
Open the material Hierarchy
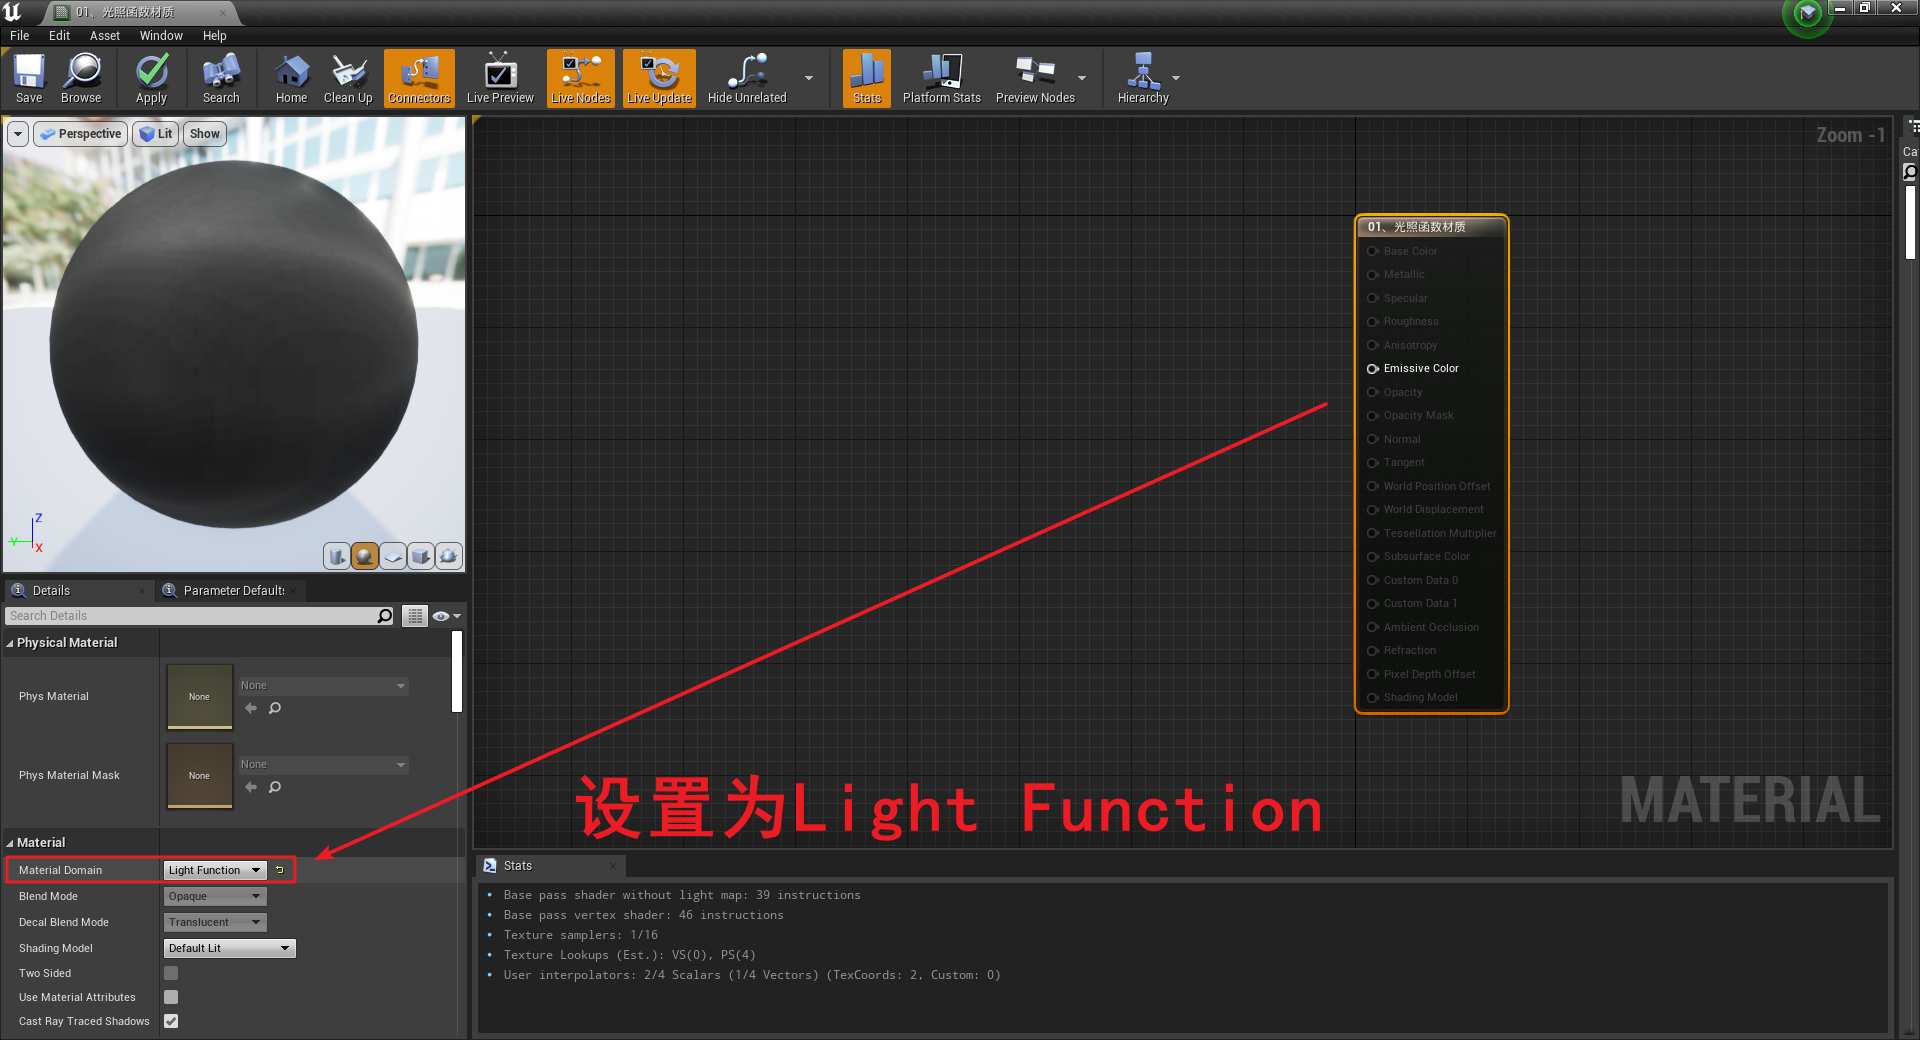[x=1144, y=78]
